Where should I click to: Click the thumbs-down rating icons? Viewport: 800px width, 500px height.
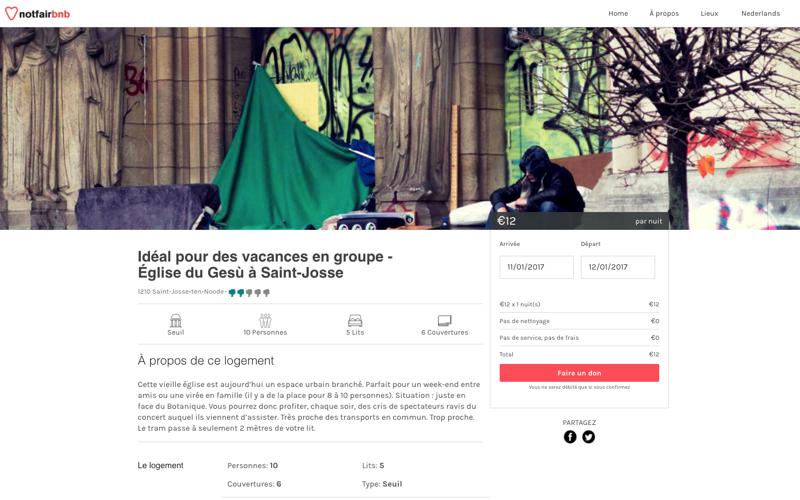[x=249, y=292]
